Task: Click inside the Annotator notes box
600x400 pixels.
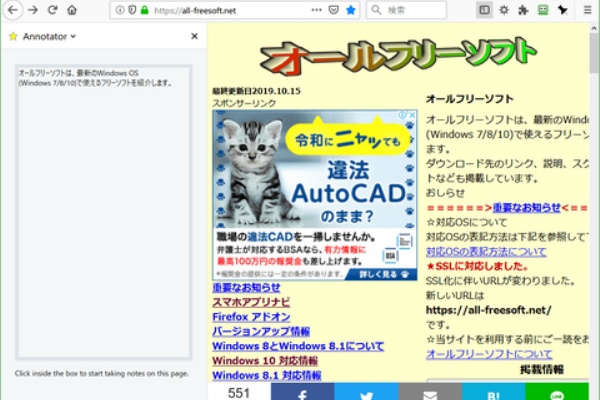Action: point(103,212)
